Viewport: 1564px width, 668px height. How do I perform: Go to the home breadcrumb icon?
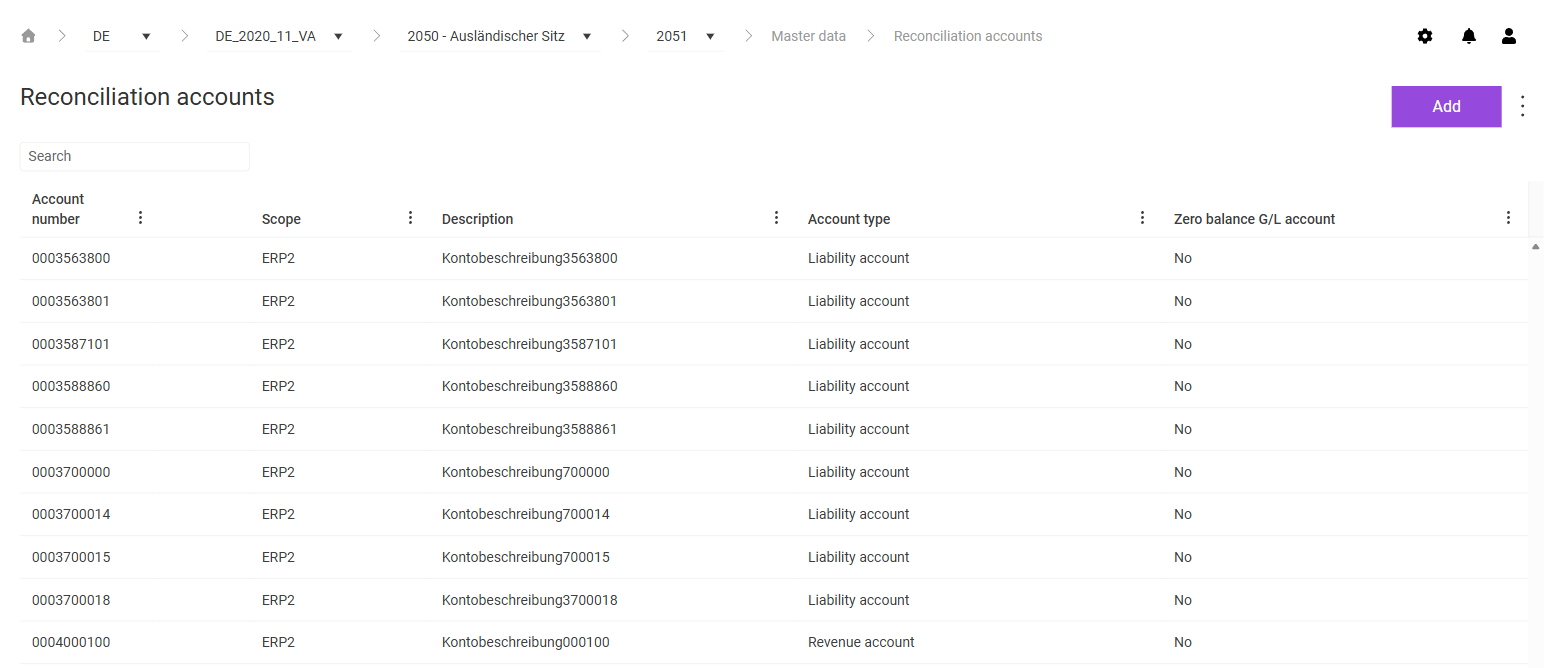point(28,36)
